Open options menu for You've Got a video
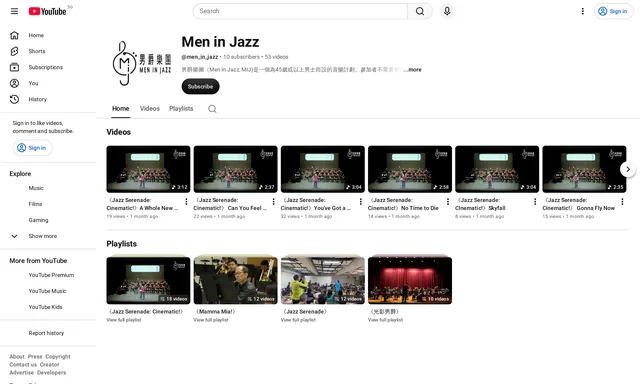The width and height of the screenshot is (640, 384). 361,202
